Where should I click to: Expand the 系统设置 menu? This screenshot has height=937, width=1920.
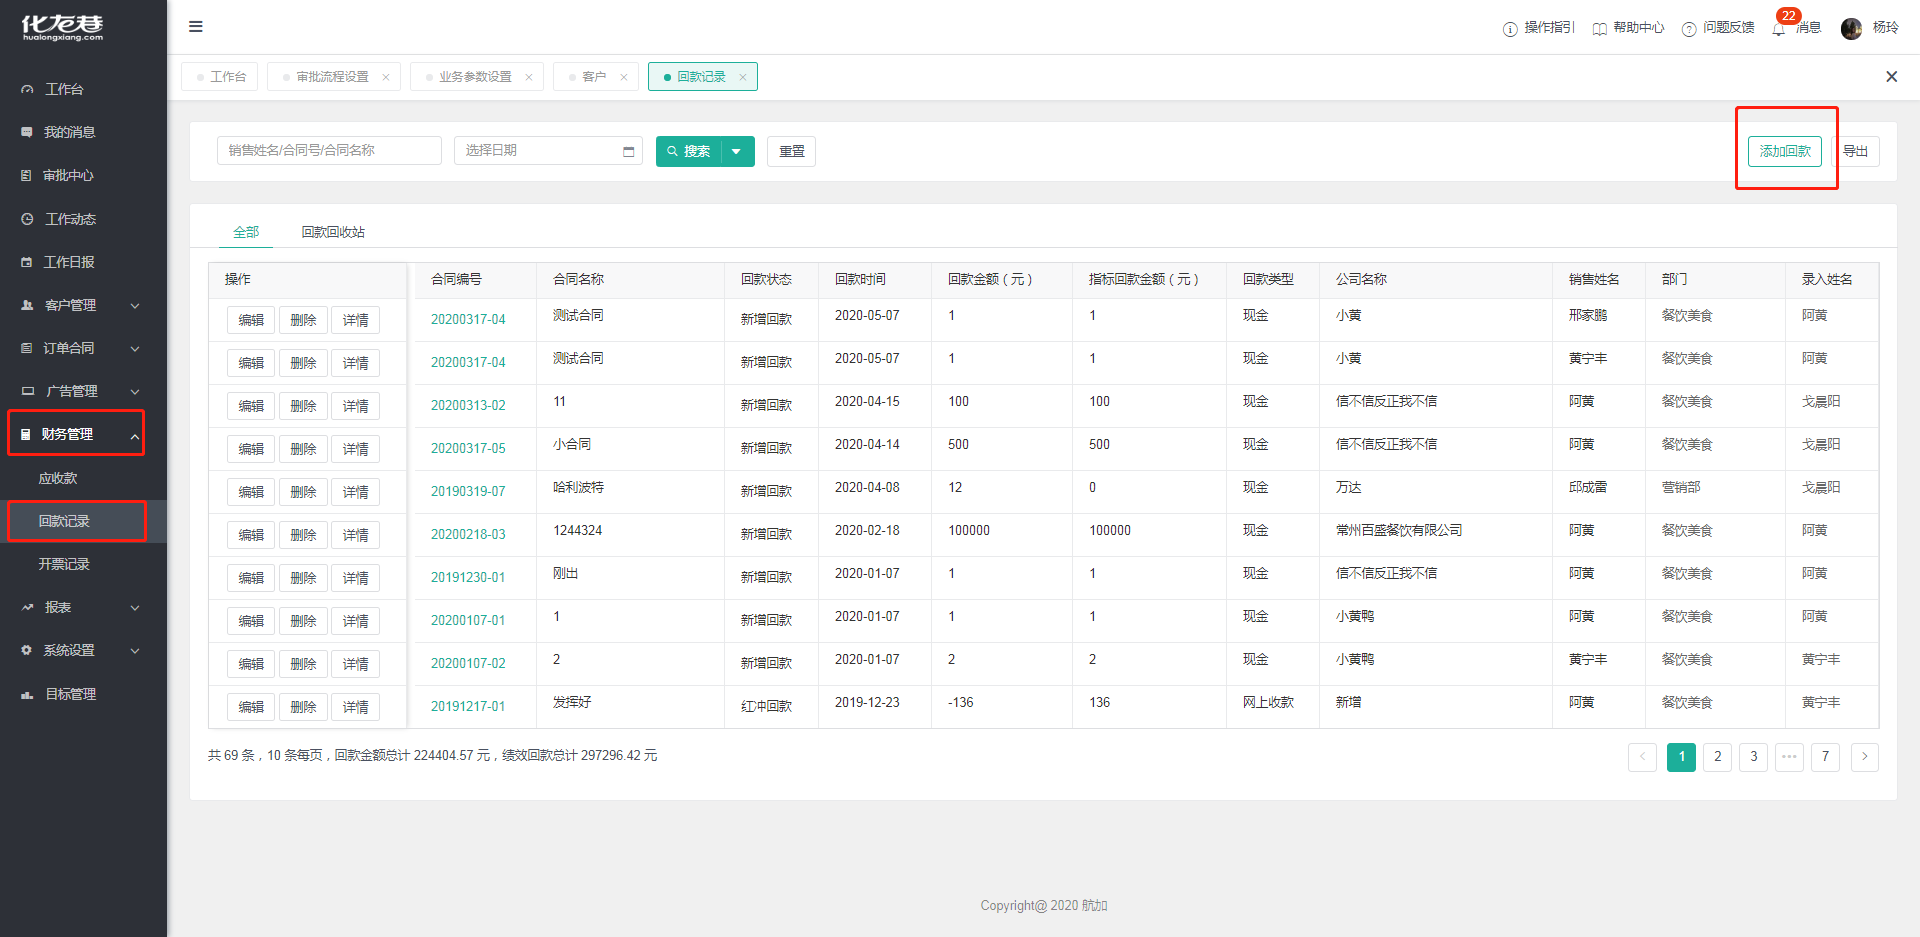(83, 650)
